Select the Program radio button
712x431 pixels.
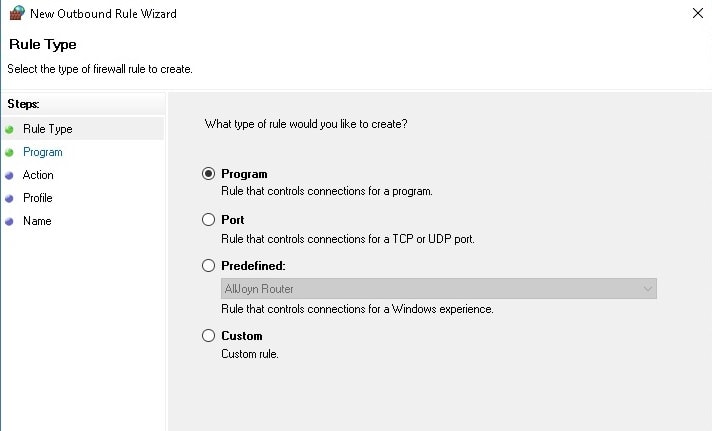[x=208, y=173]
